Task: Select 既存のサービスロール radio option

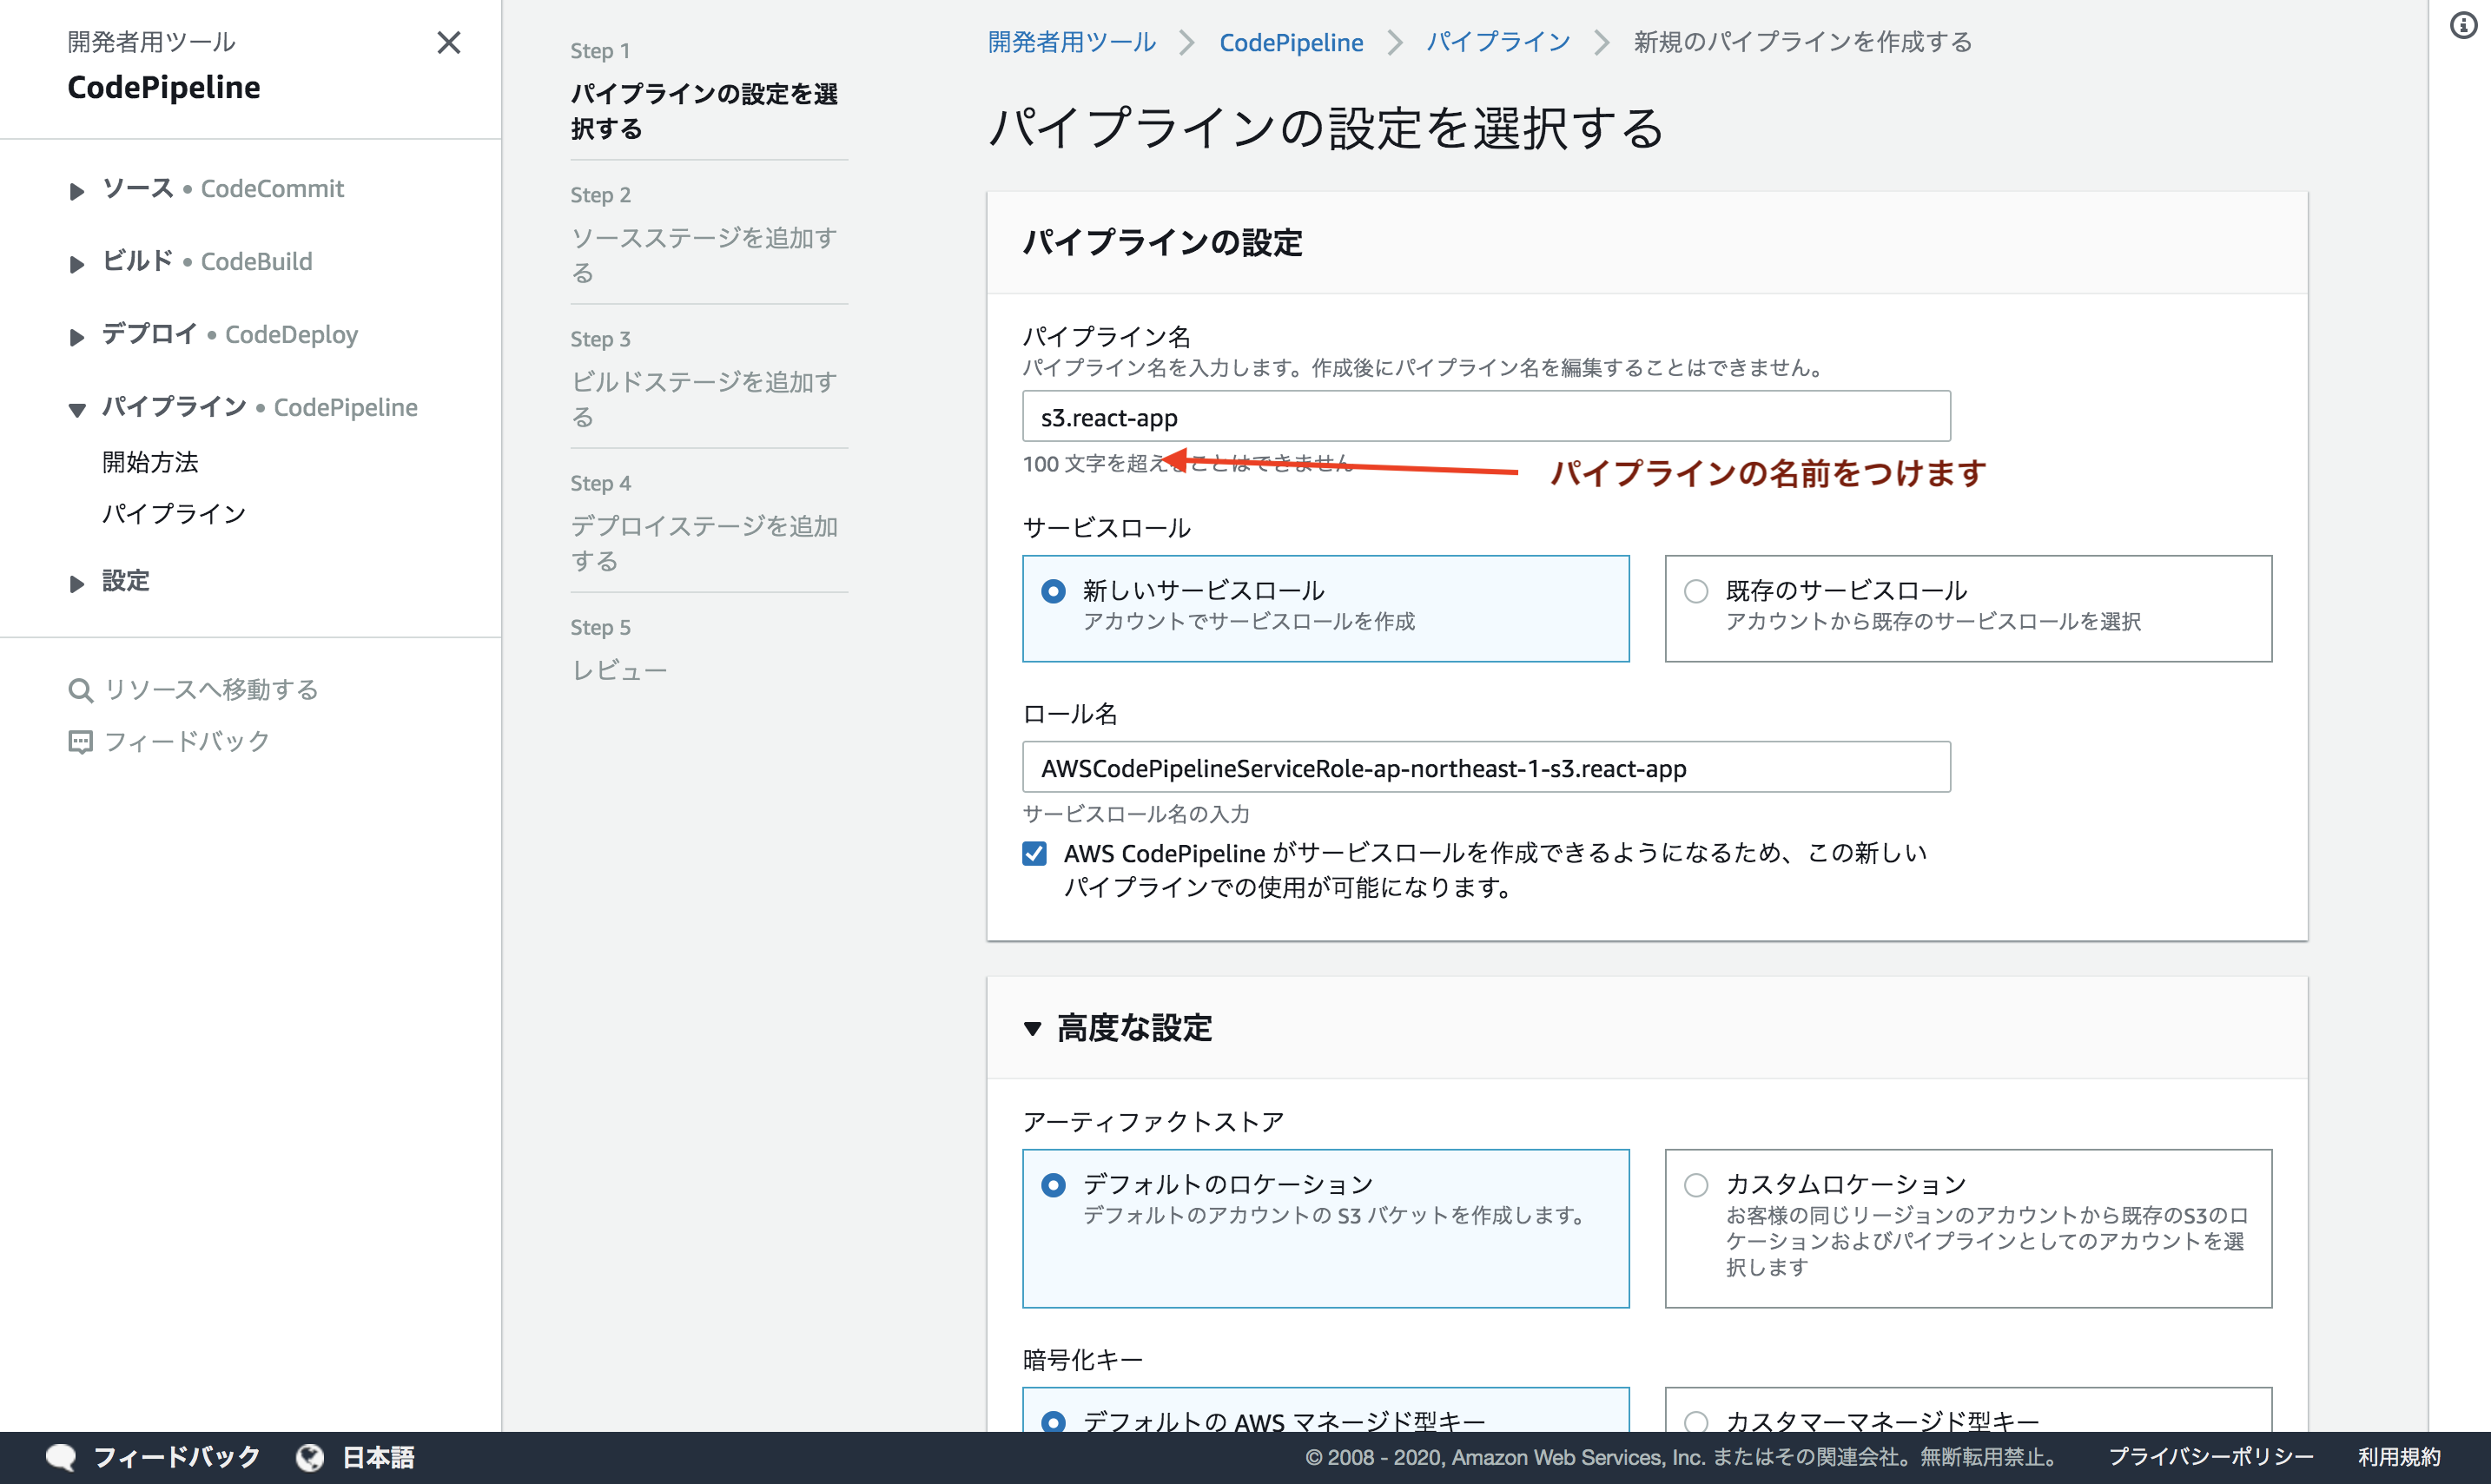Action: (1696, 591)
